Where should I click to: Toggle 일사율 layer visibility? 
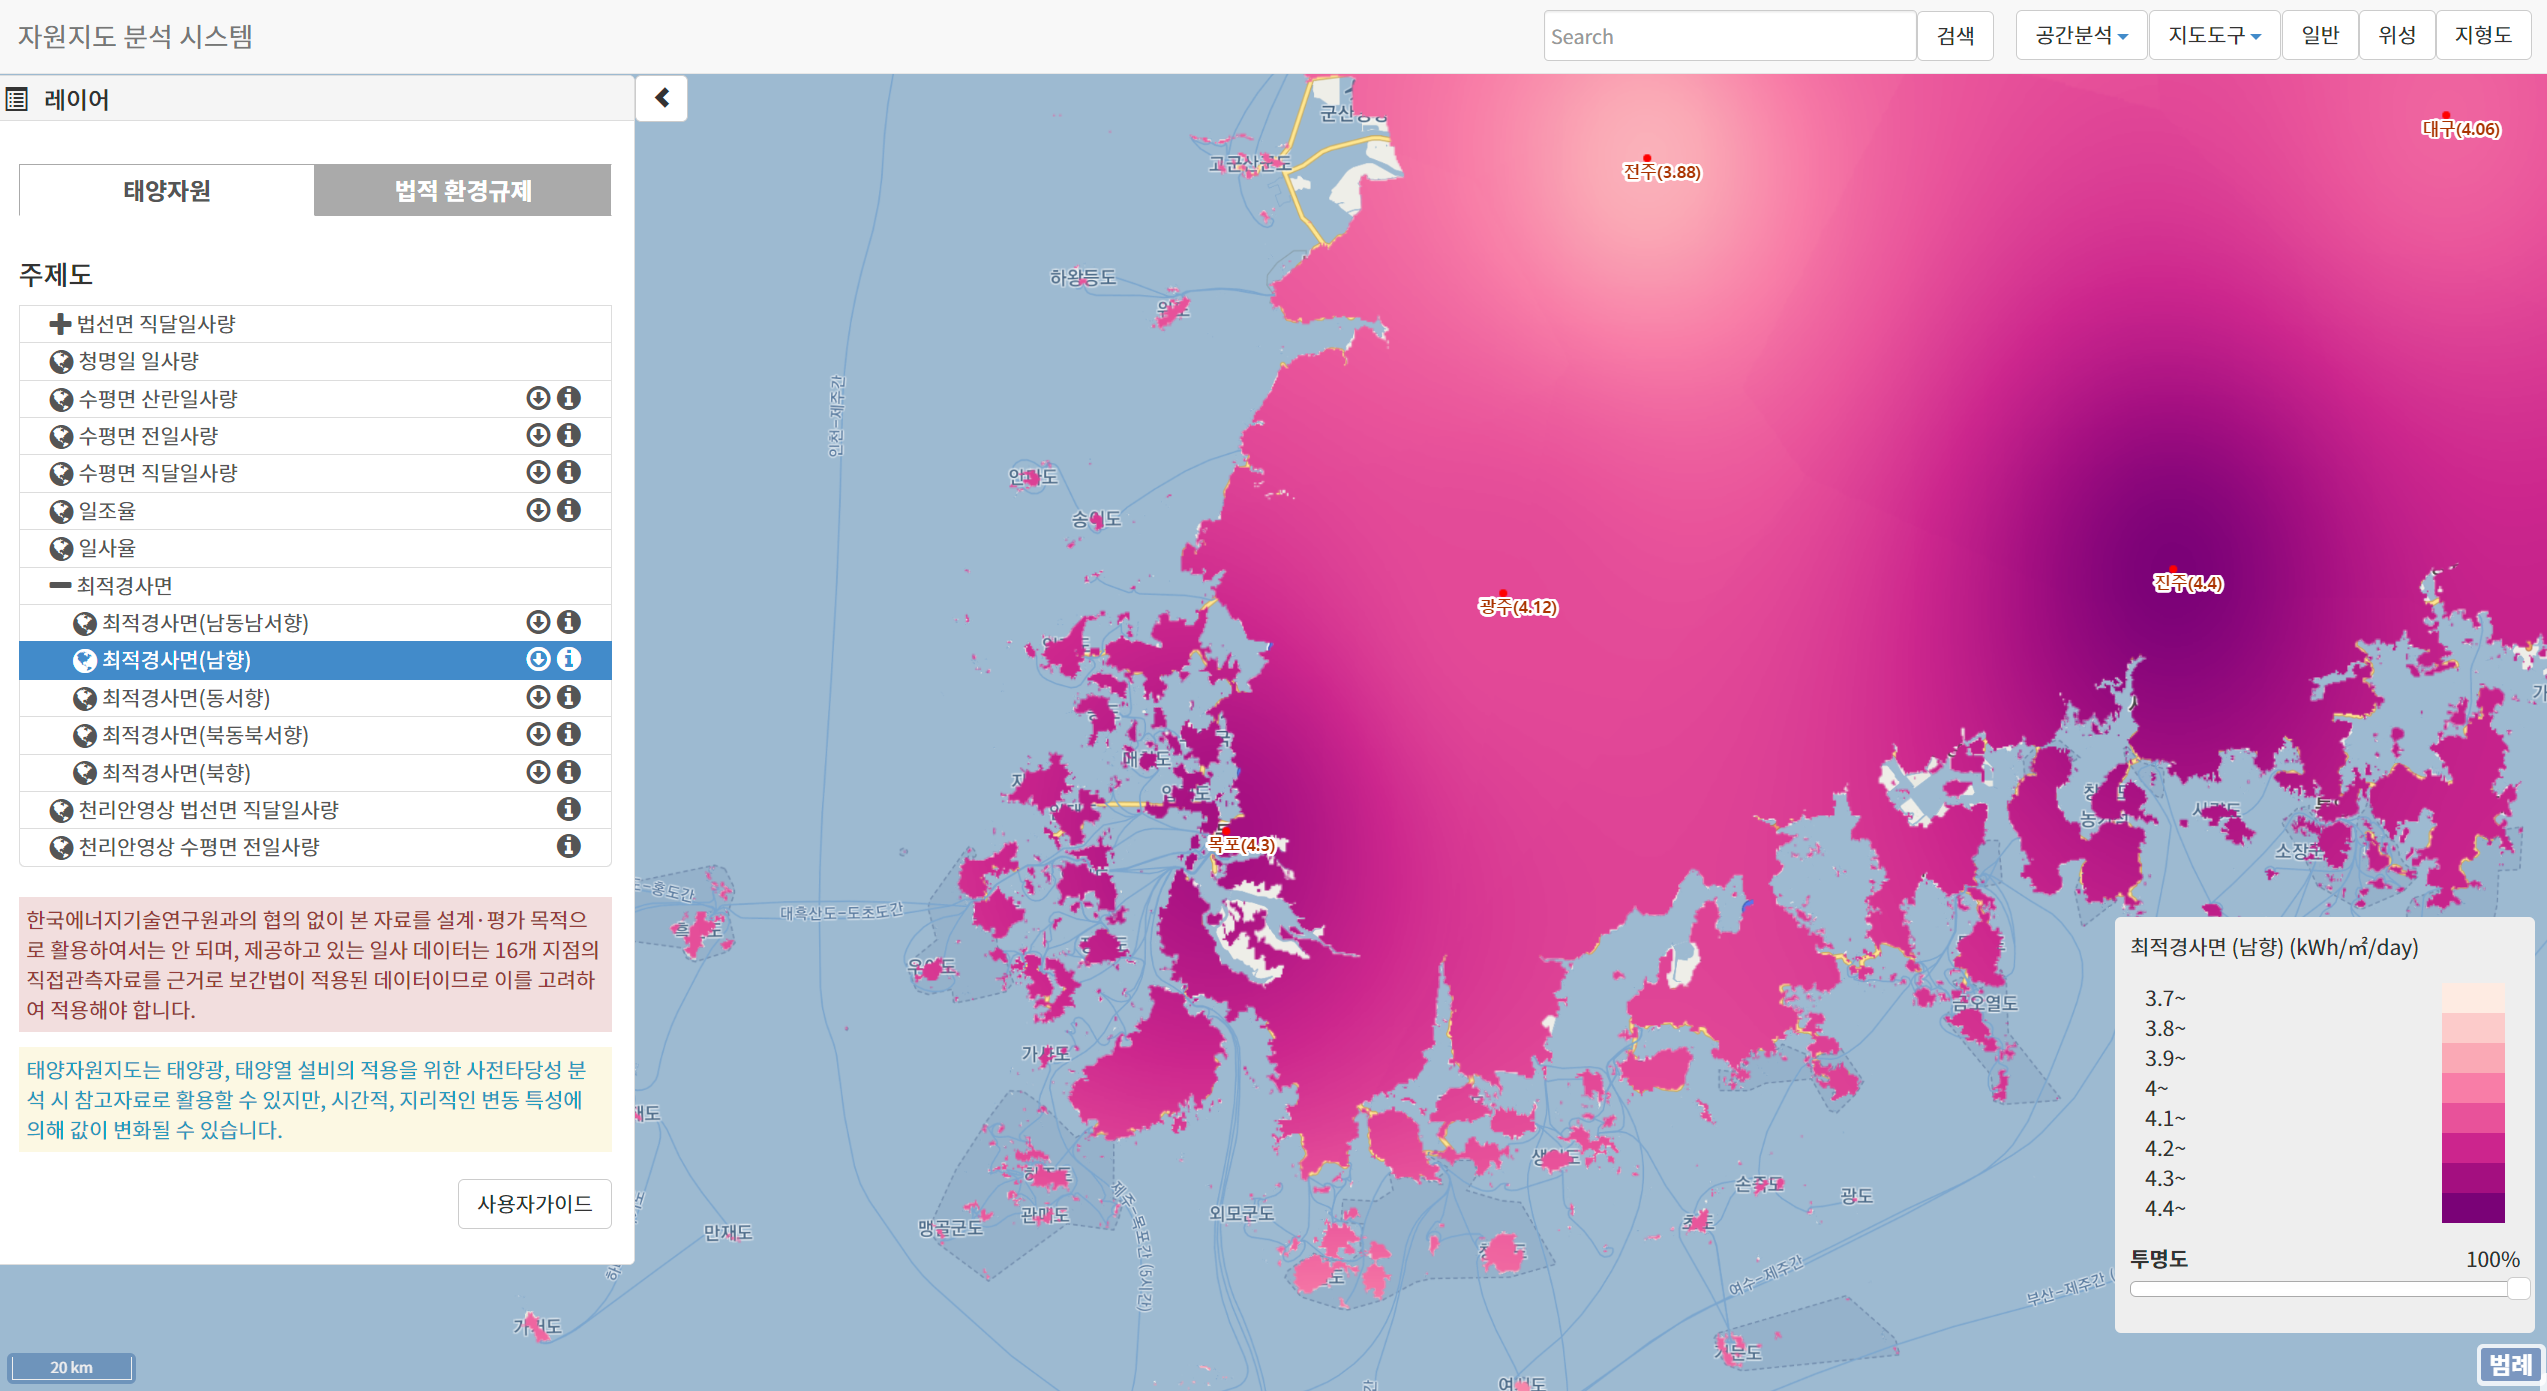click(61, 548)
